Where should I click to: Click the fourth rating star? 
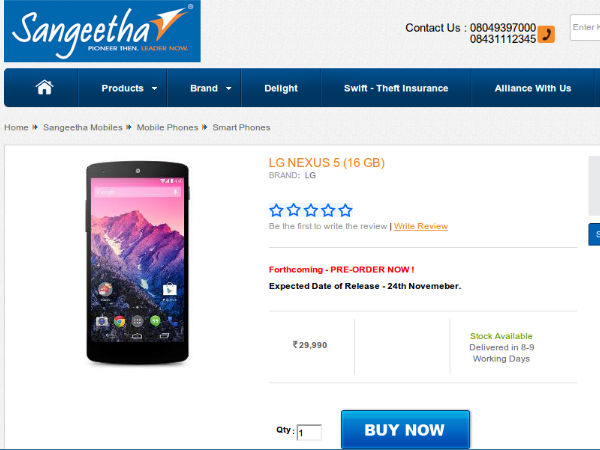click(x=328, y=210)
